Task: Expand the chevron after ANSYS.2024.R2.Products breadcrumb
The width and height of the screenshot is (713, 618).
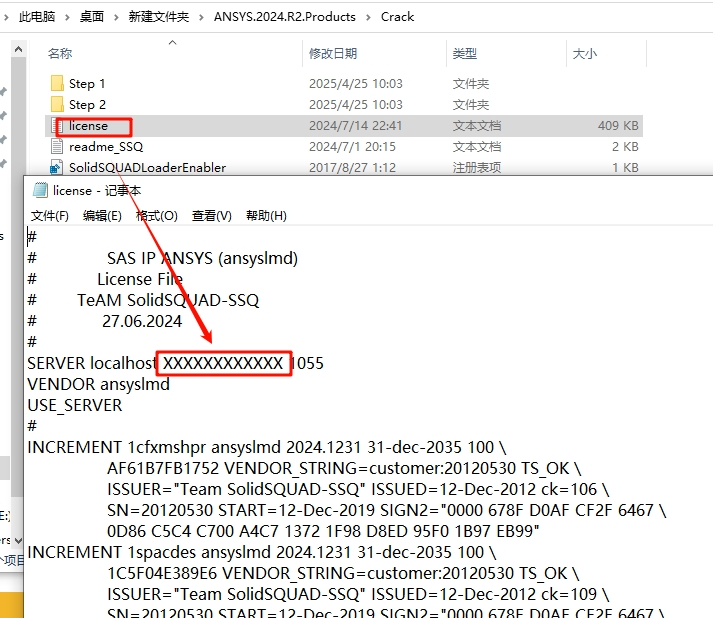Action: point(368,17)
